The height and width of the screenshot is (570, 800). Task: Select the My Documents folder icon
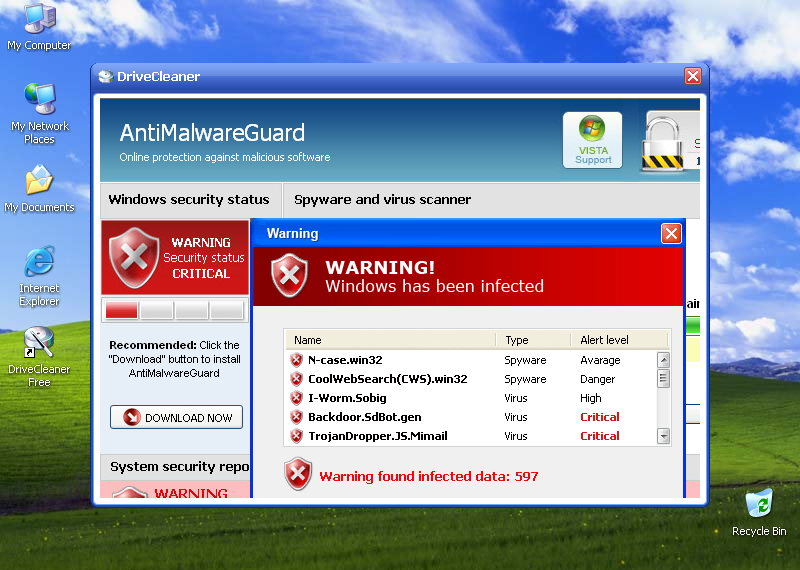[x=39, y=189]
